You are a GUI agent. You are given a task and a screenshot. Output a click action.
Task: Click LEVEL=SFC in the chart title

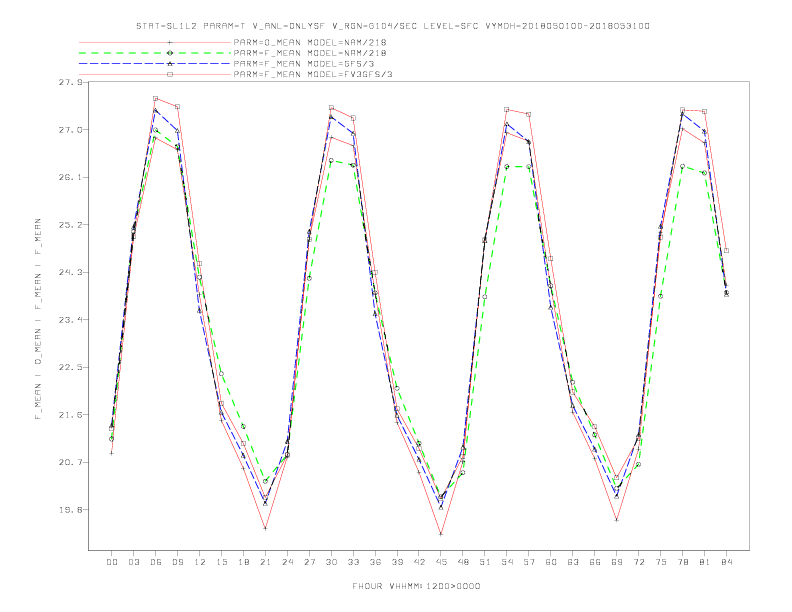(x=451, y=26)
